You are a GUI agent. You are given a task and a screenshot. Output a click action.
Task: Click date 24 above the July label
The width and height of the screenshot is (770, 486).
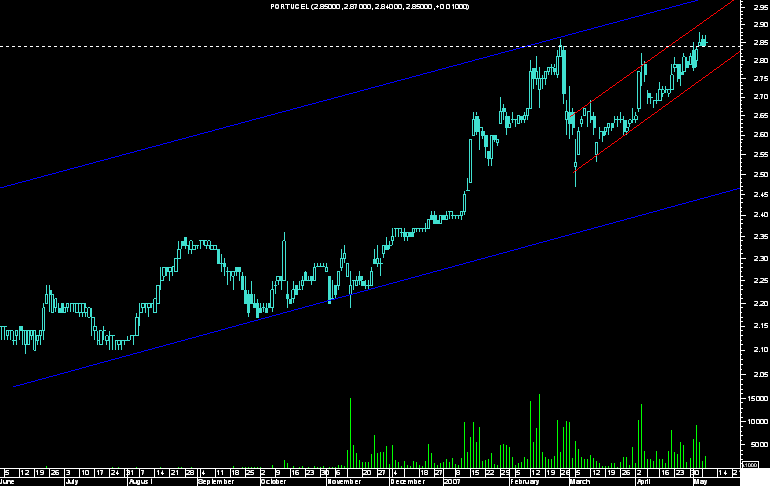click(x=115, y=473)
